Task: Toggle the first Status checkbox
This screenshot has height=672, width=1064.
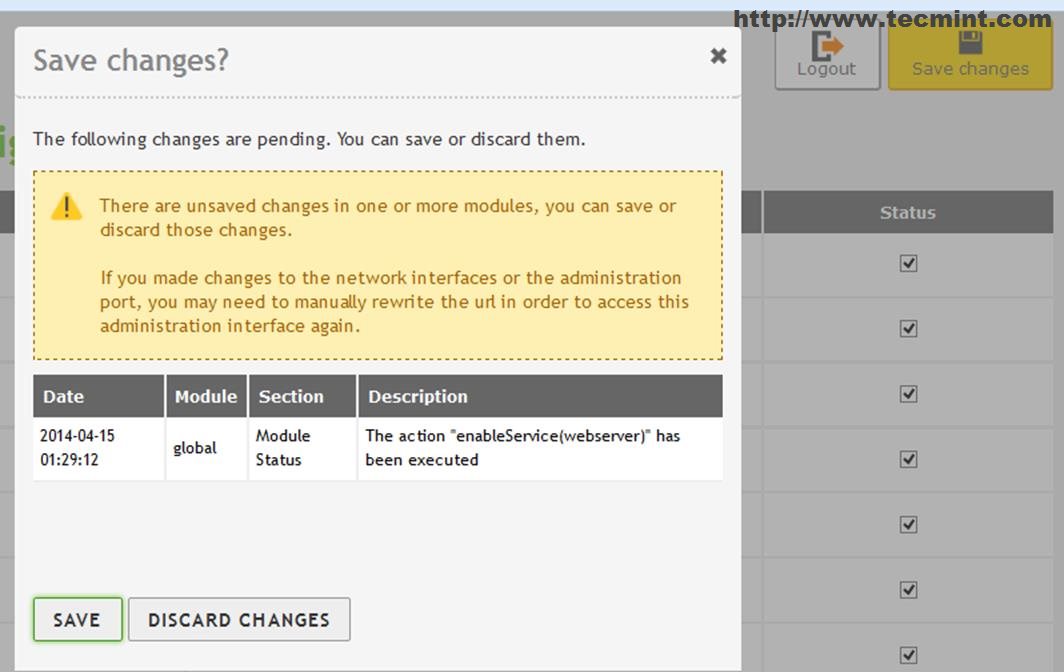Action: click(x=908, y=263)
